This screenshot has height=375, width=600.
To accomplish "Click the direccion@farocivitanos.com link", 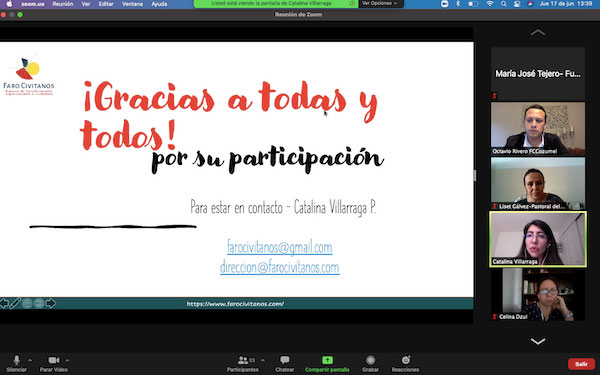I will 279,267.
